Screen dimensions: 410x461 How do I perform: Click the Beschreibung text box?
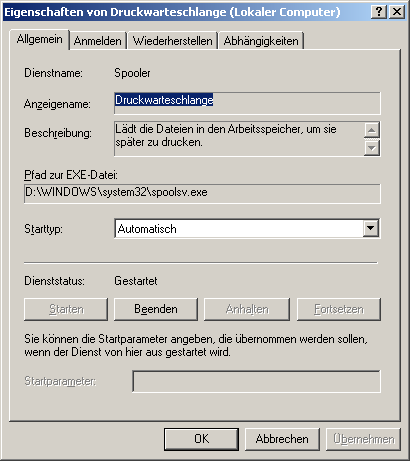[x=239, y=139]
